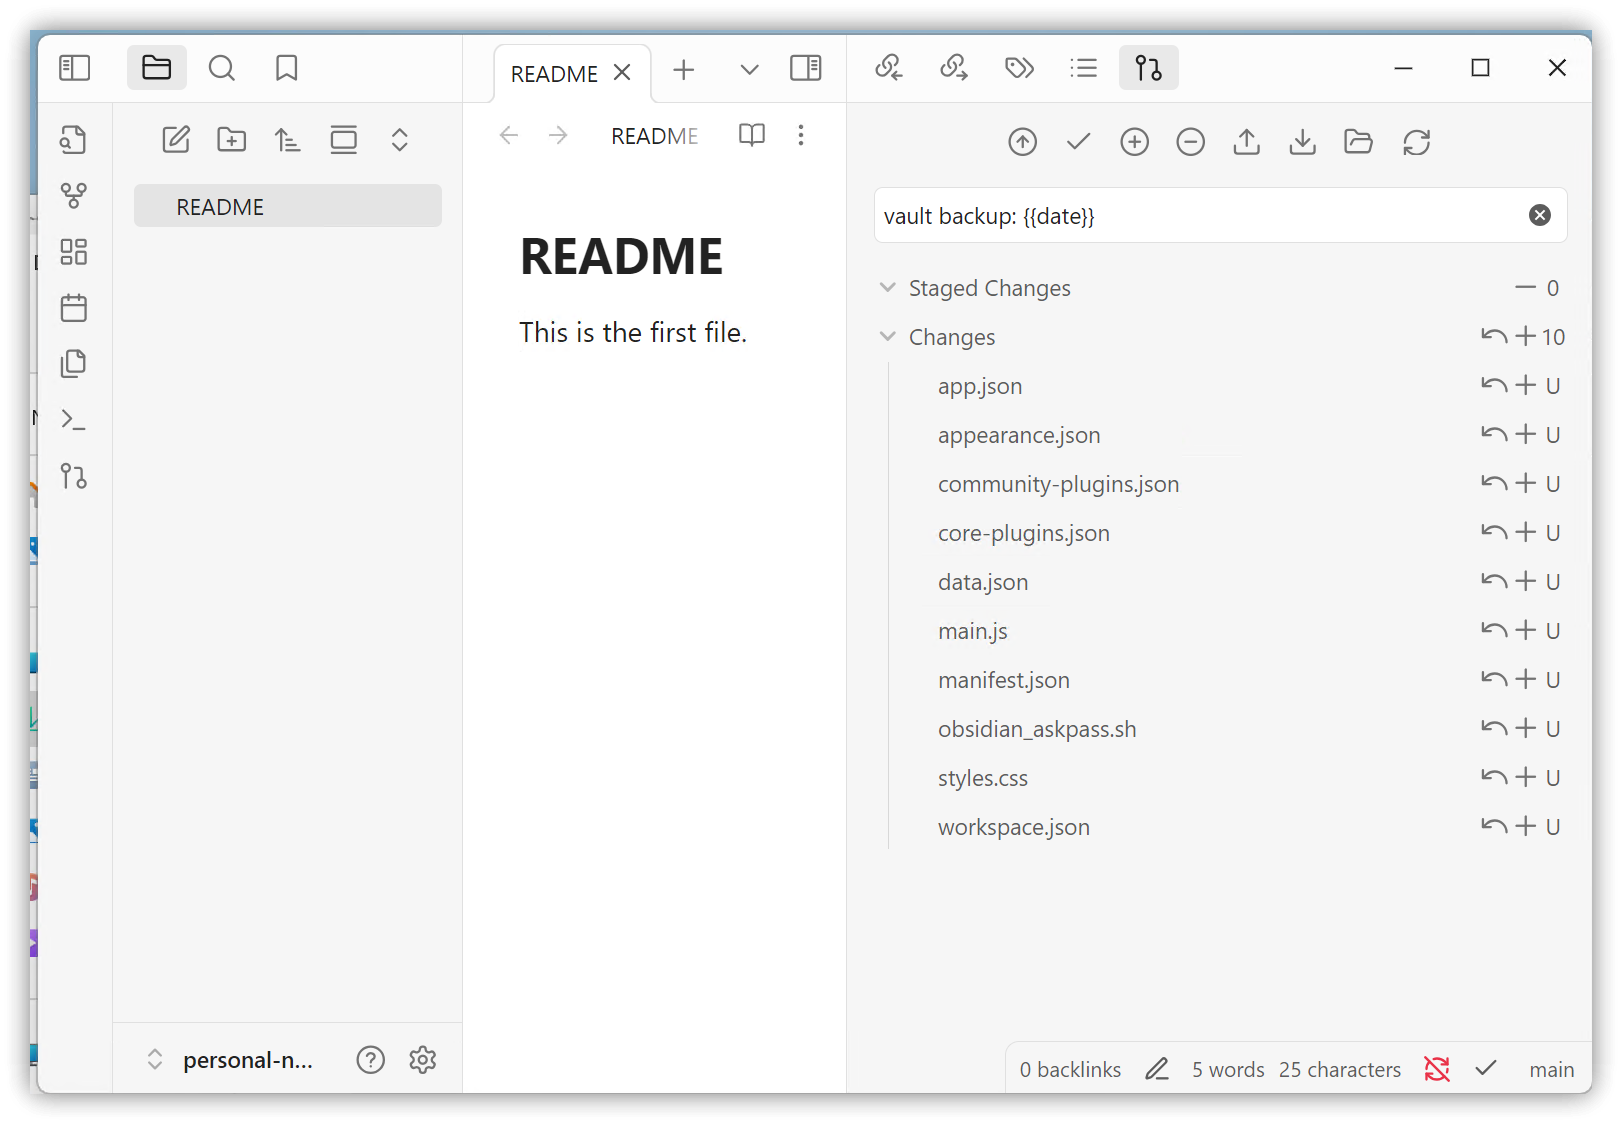This screenshot has height=1124, width=1622.
Task: Close the README tab
Action: [x=622, y=73]
